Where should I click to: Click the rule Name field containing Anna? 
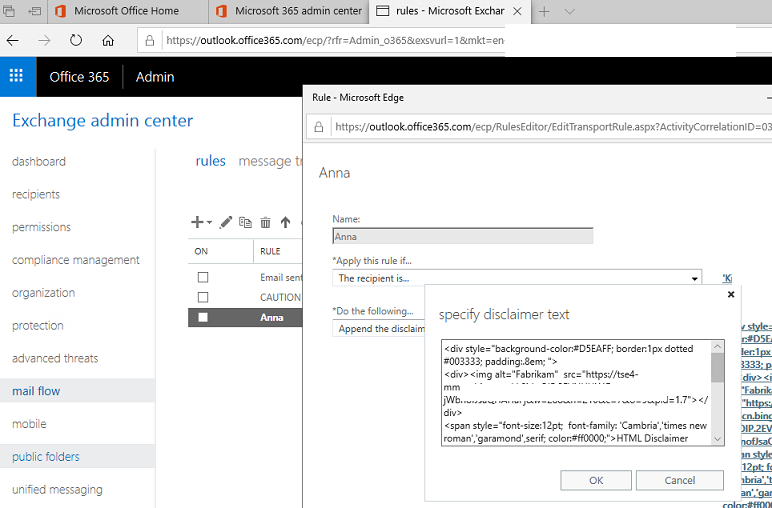pyautogui.click(x=463, y=236)
